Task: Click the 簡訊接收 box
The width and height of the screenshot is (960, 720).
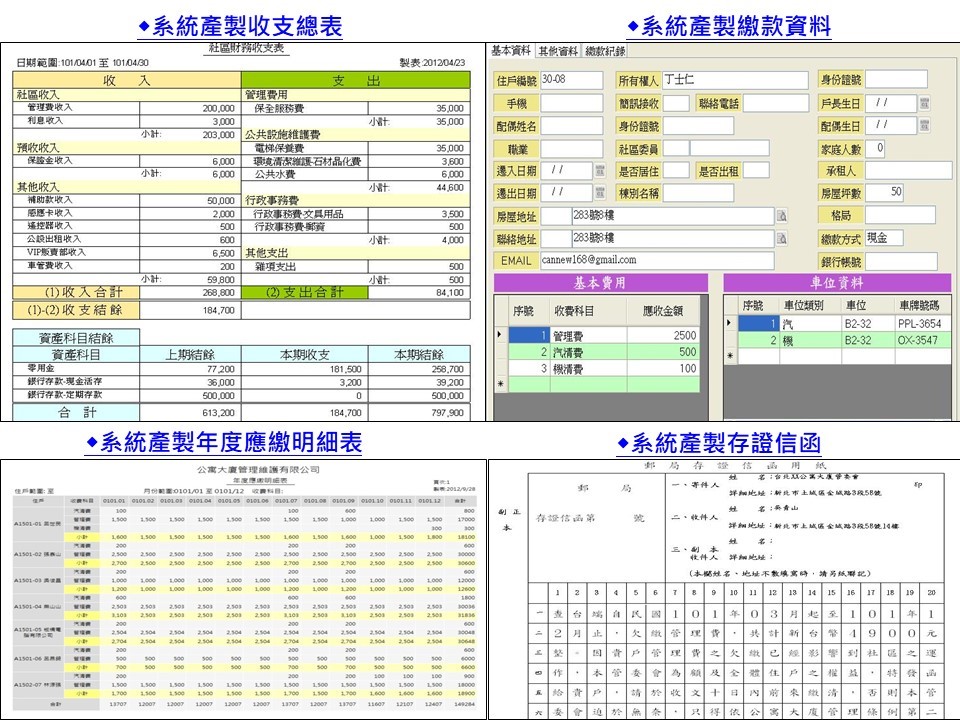Action: 676,103
